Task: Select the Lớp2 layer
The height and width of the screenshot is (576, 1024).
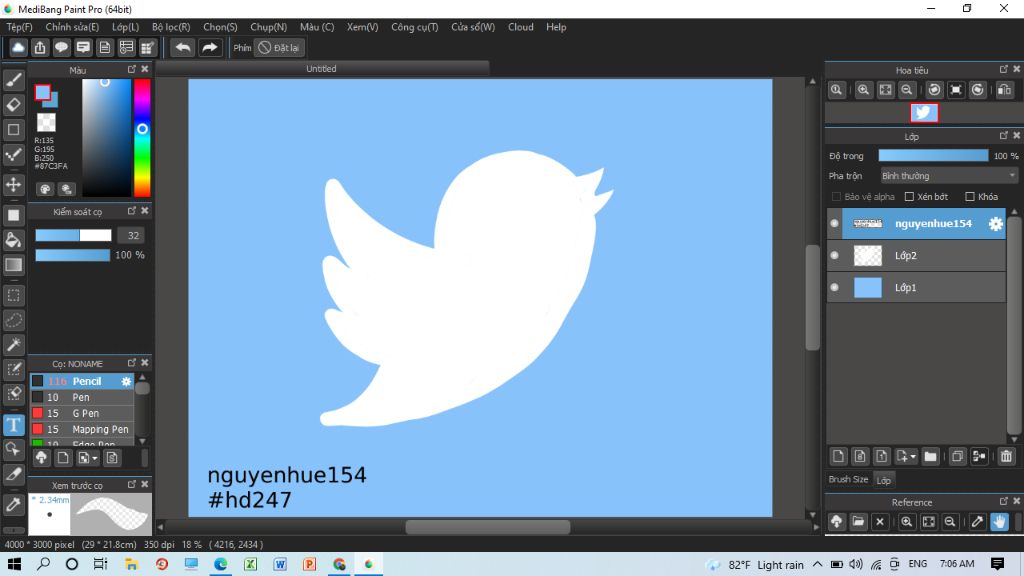Action: (916, 255)
